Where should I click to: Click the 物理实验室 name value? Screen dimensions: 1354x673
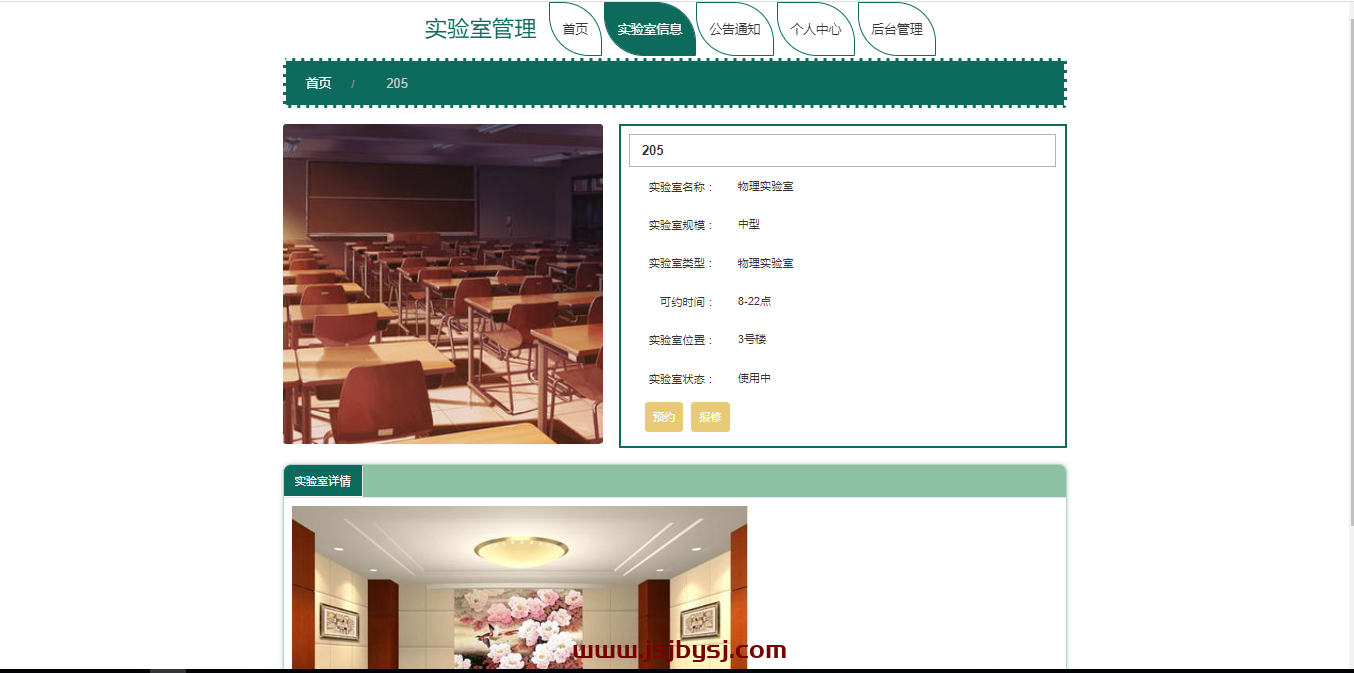pos(766,186)
